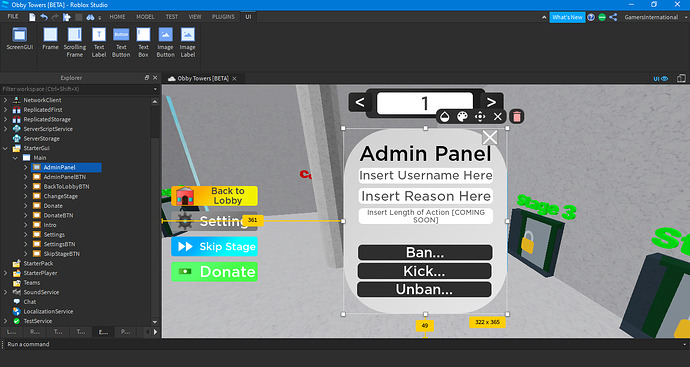This screenshot has width=690, height=367.
Task: Click the Ban... button
Action: tap(425, 253)
